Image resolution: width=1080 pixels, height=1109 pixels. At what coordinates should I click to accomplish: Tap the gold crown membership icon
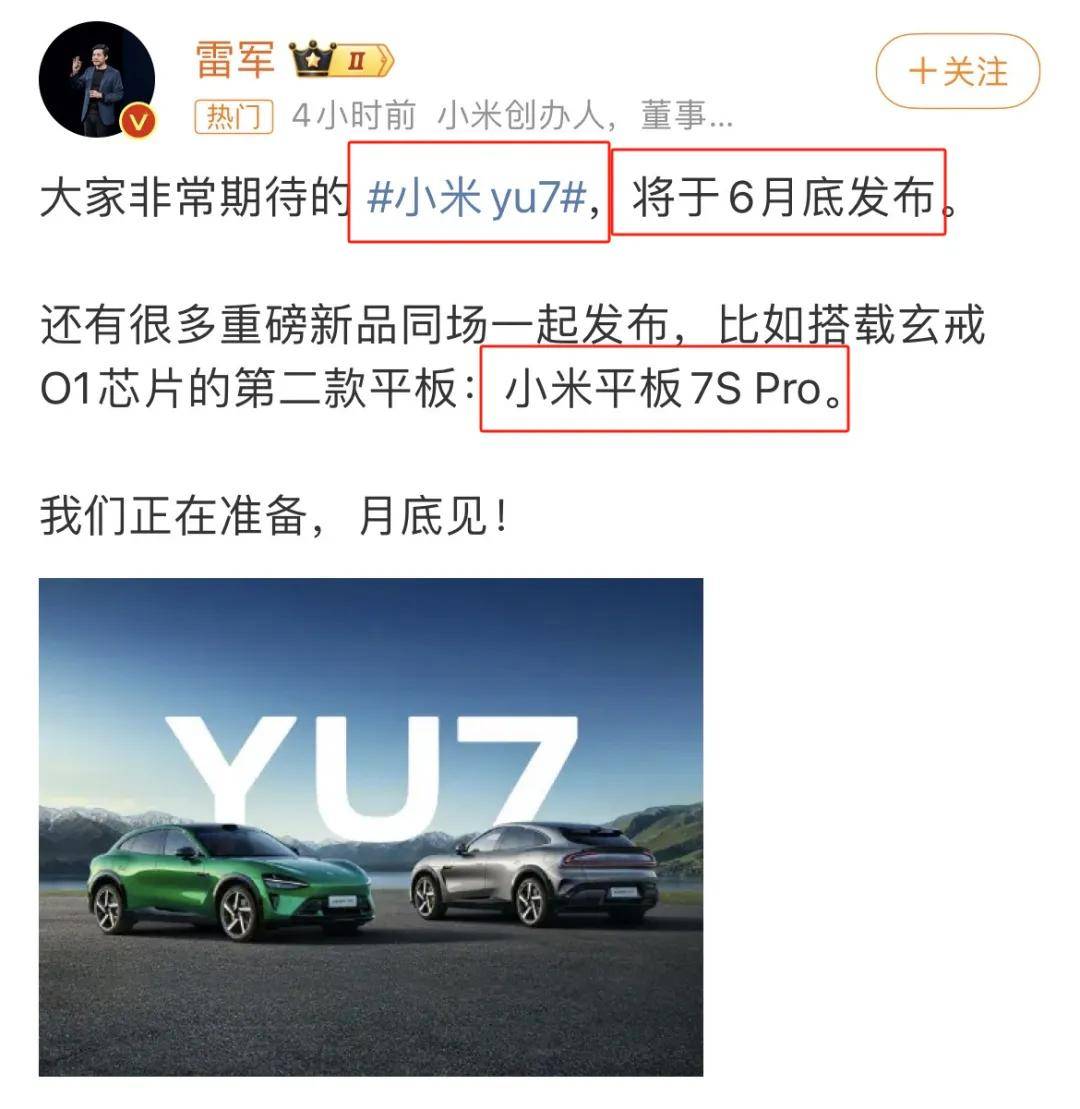click(x=312, y=58)
